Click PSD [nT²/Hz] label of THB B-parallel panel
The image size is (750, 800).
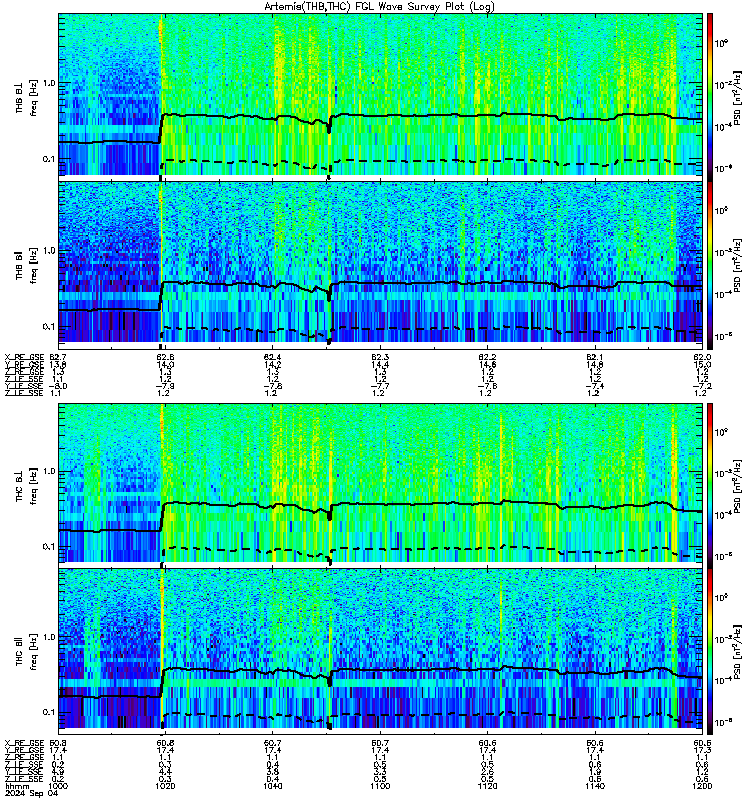pos(738,265)
